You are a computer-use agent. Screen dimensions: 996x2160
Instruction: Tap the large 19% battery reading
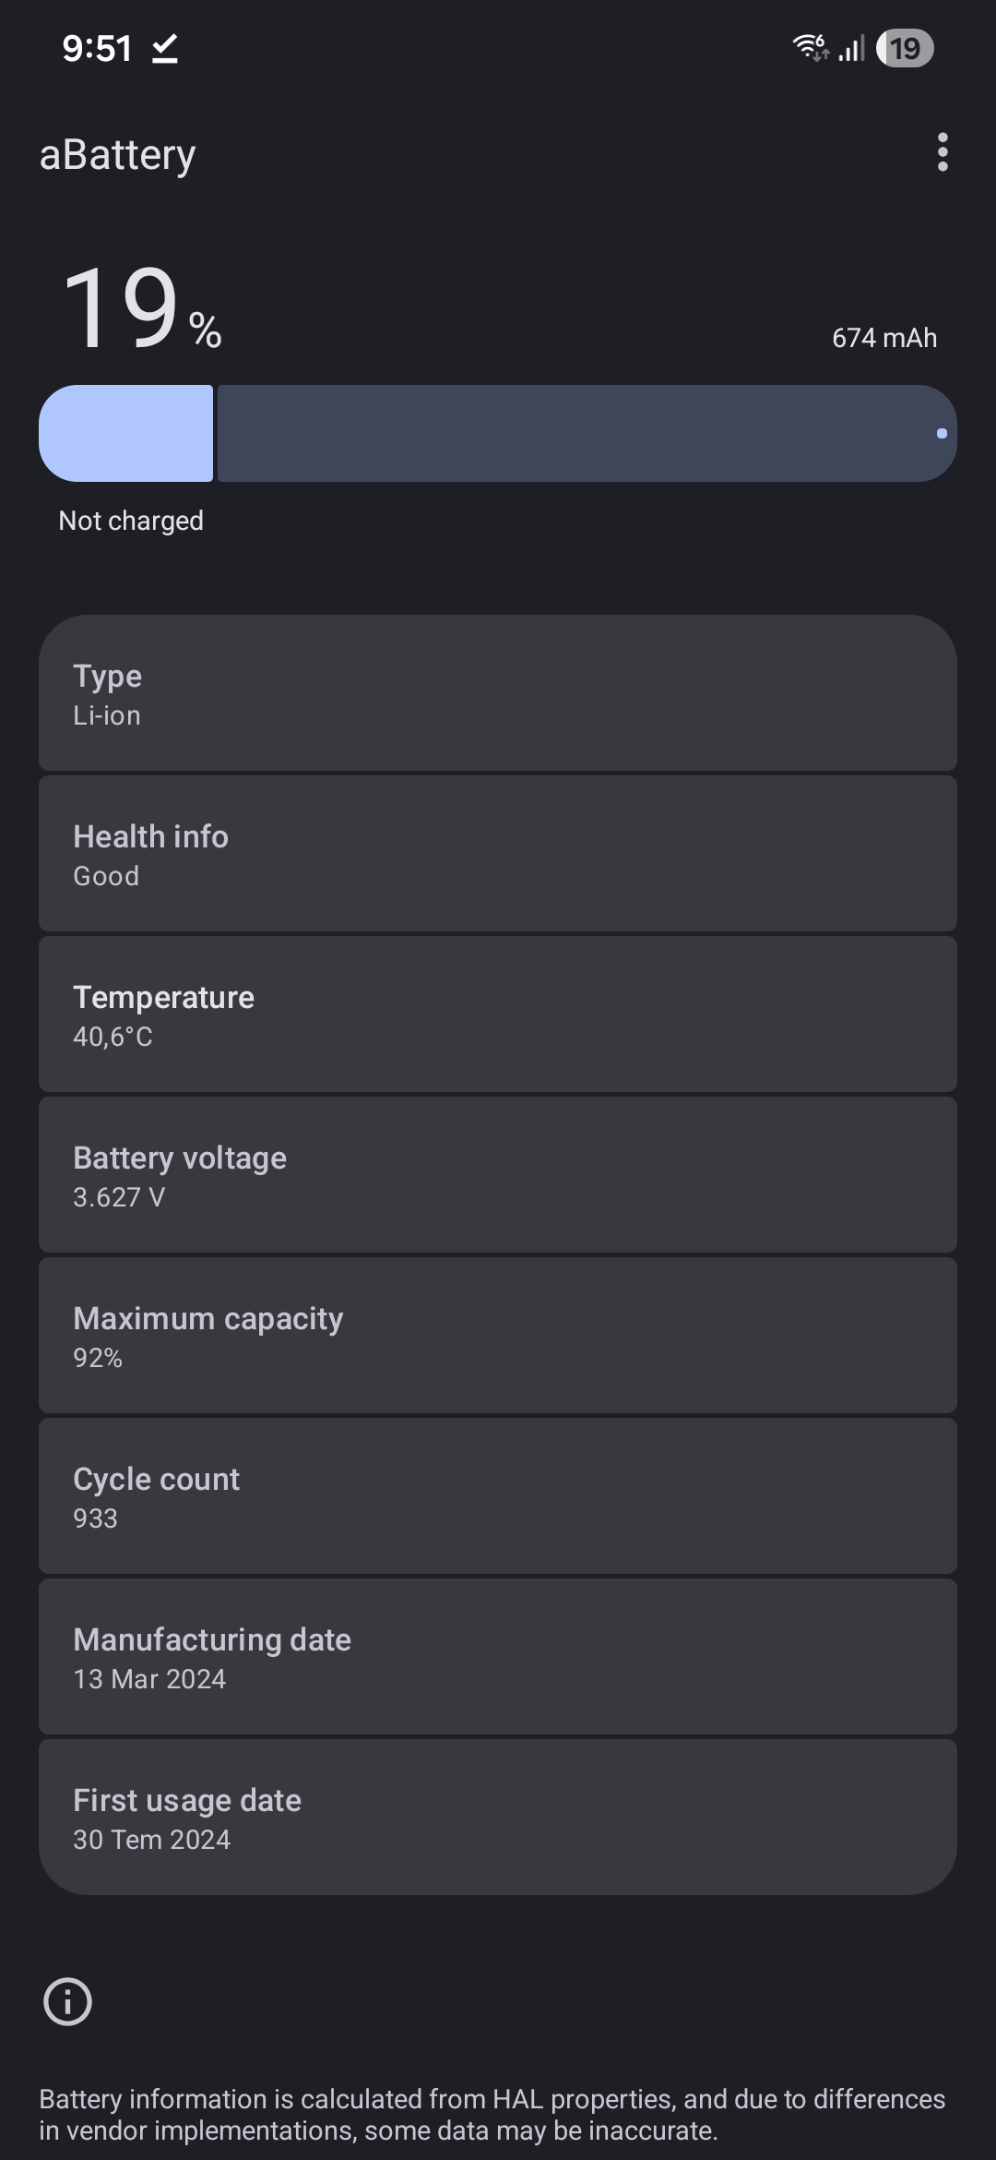coord(142,308)
